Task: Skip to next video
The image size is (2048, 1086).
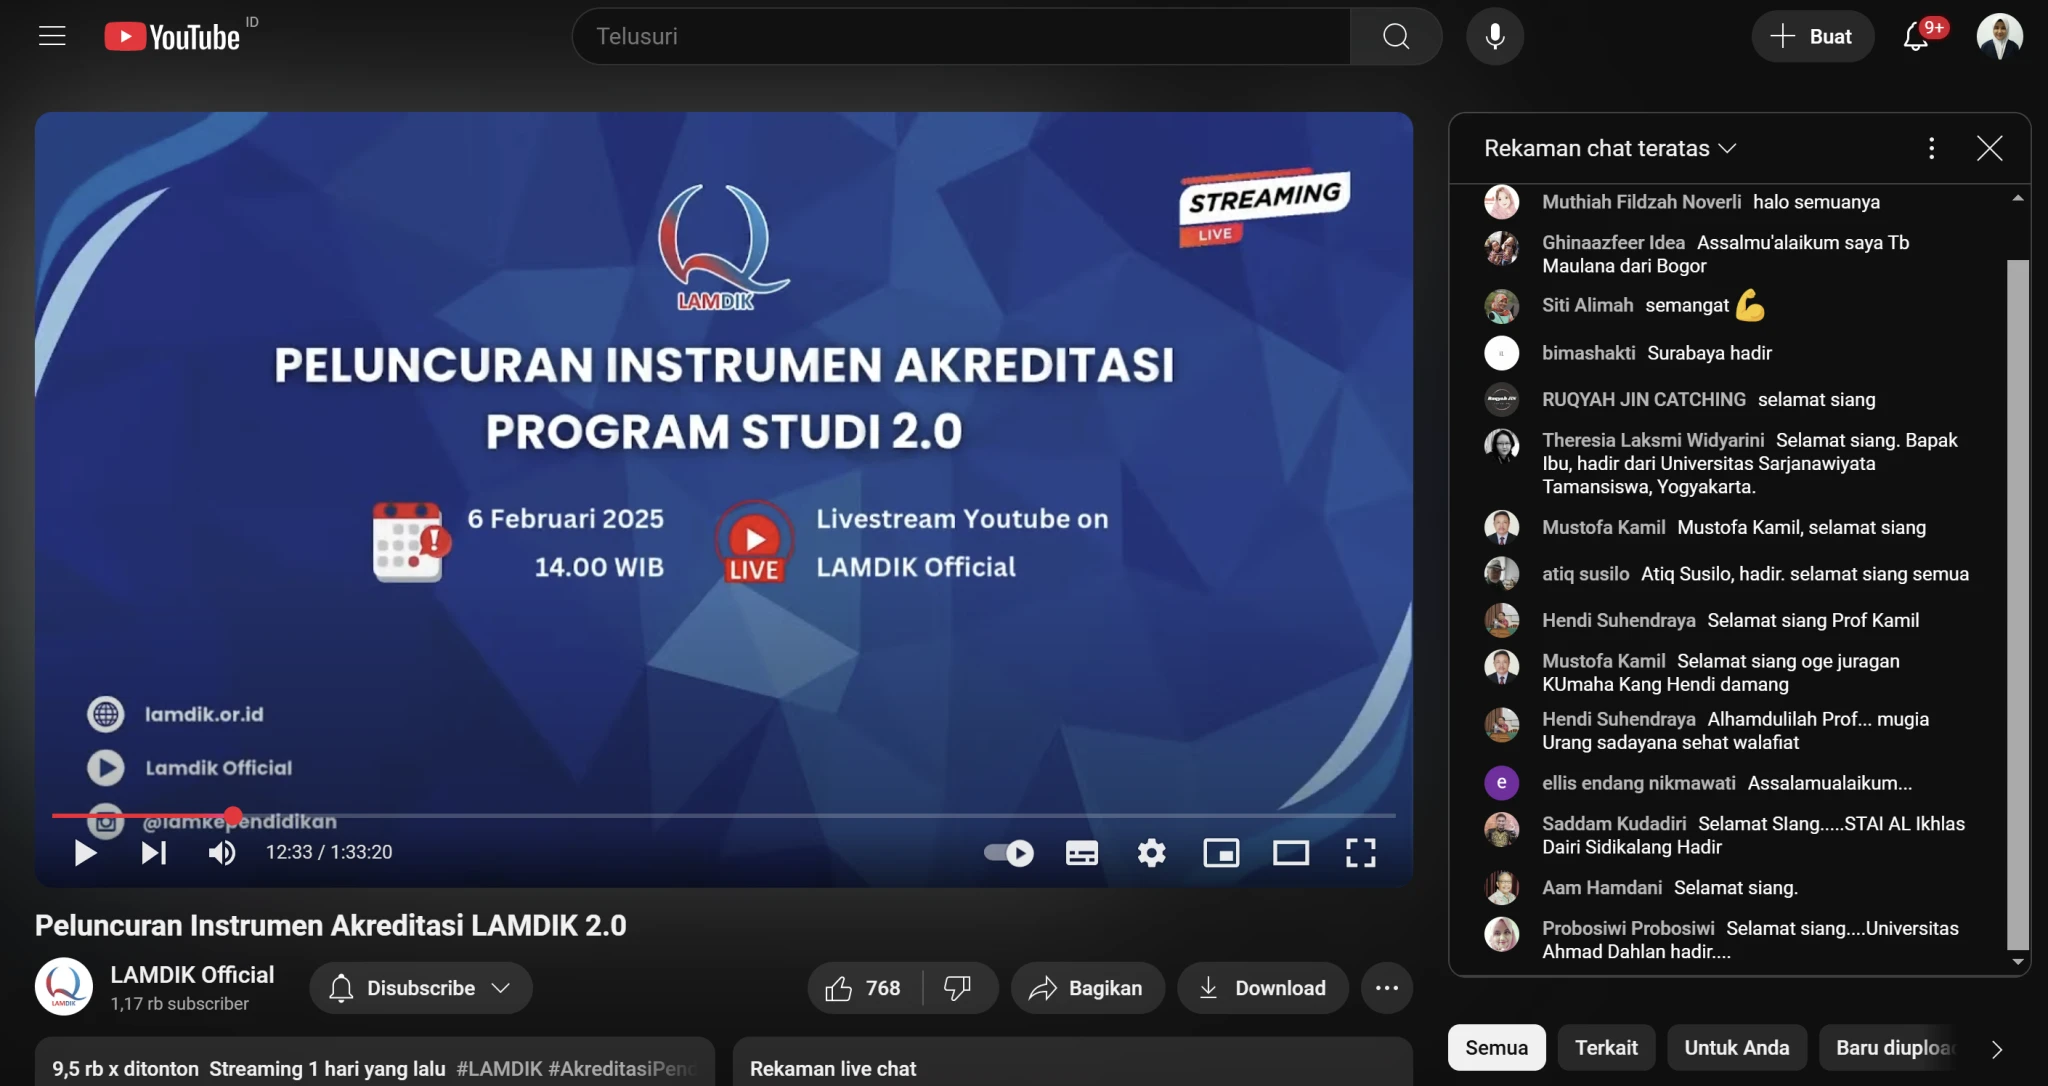Action: [x=153, y=853]
